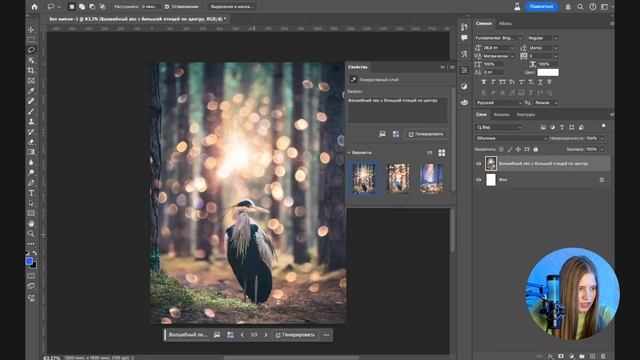Hide the generative forest layer via eye icon
This screenshot has width=640, height=360.
479,164
